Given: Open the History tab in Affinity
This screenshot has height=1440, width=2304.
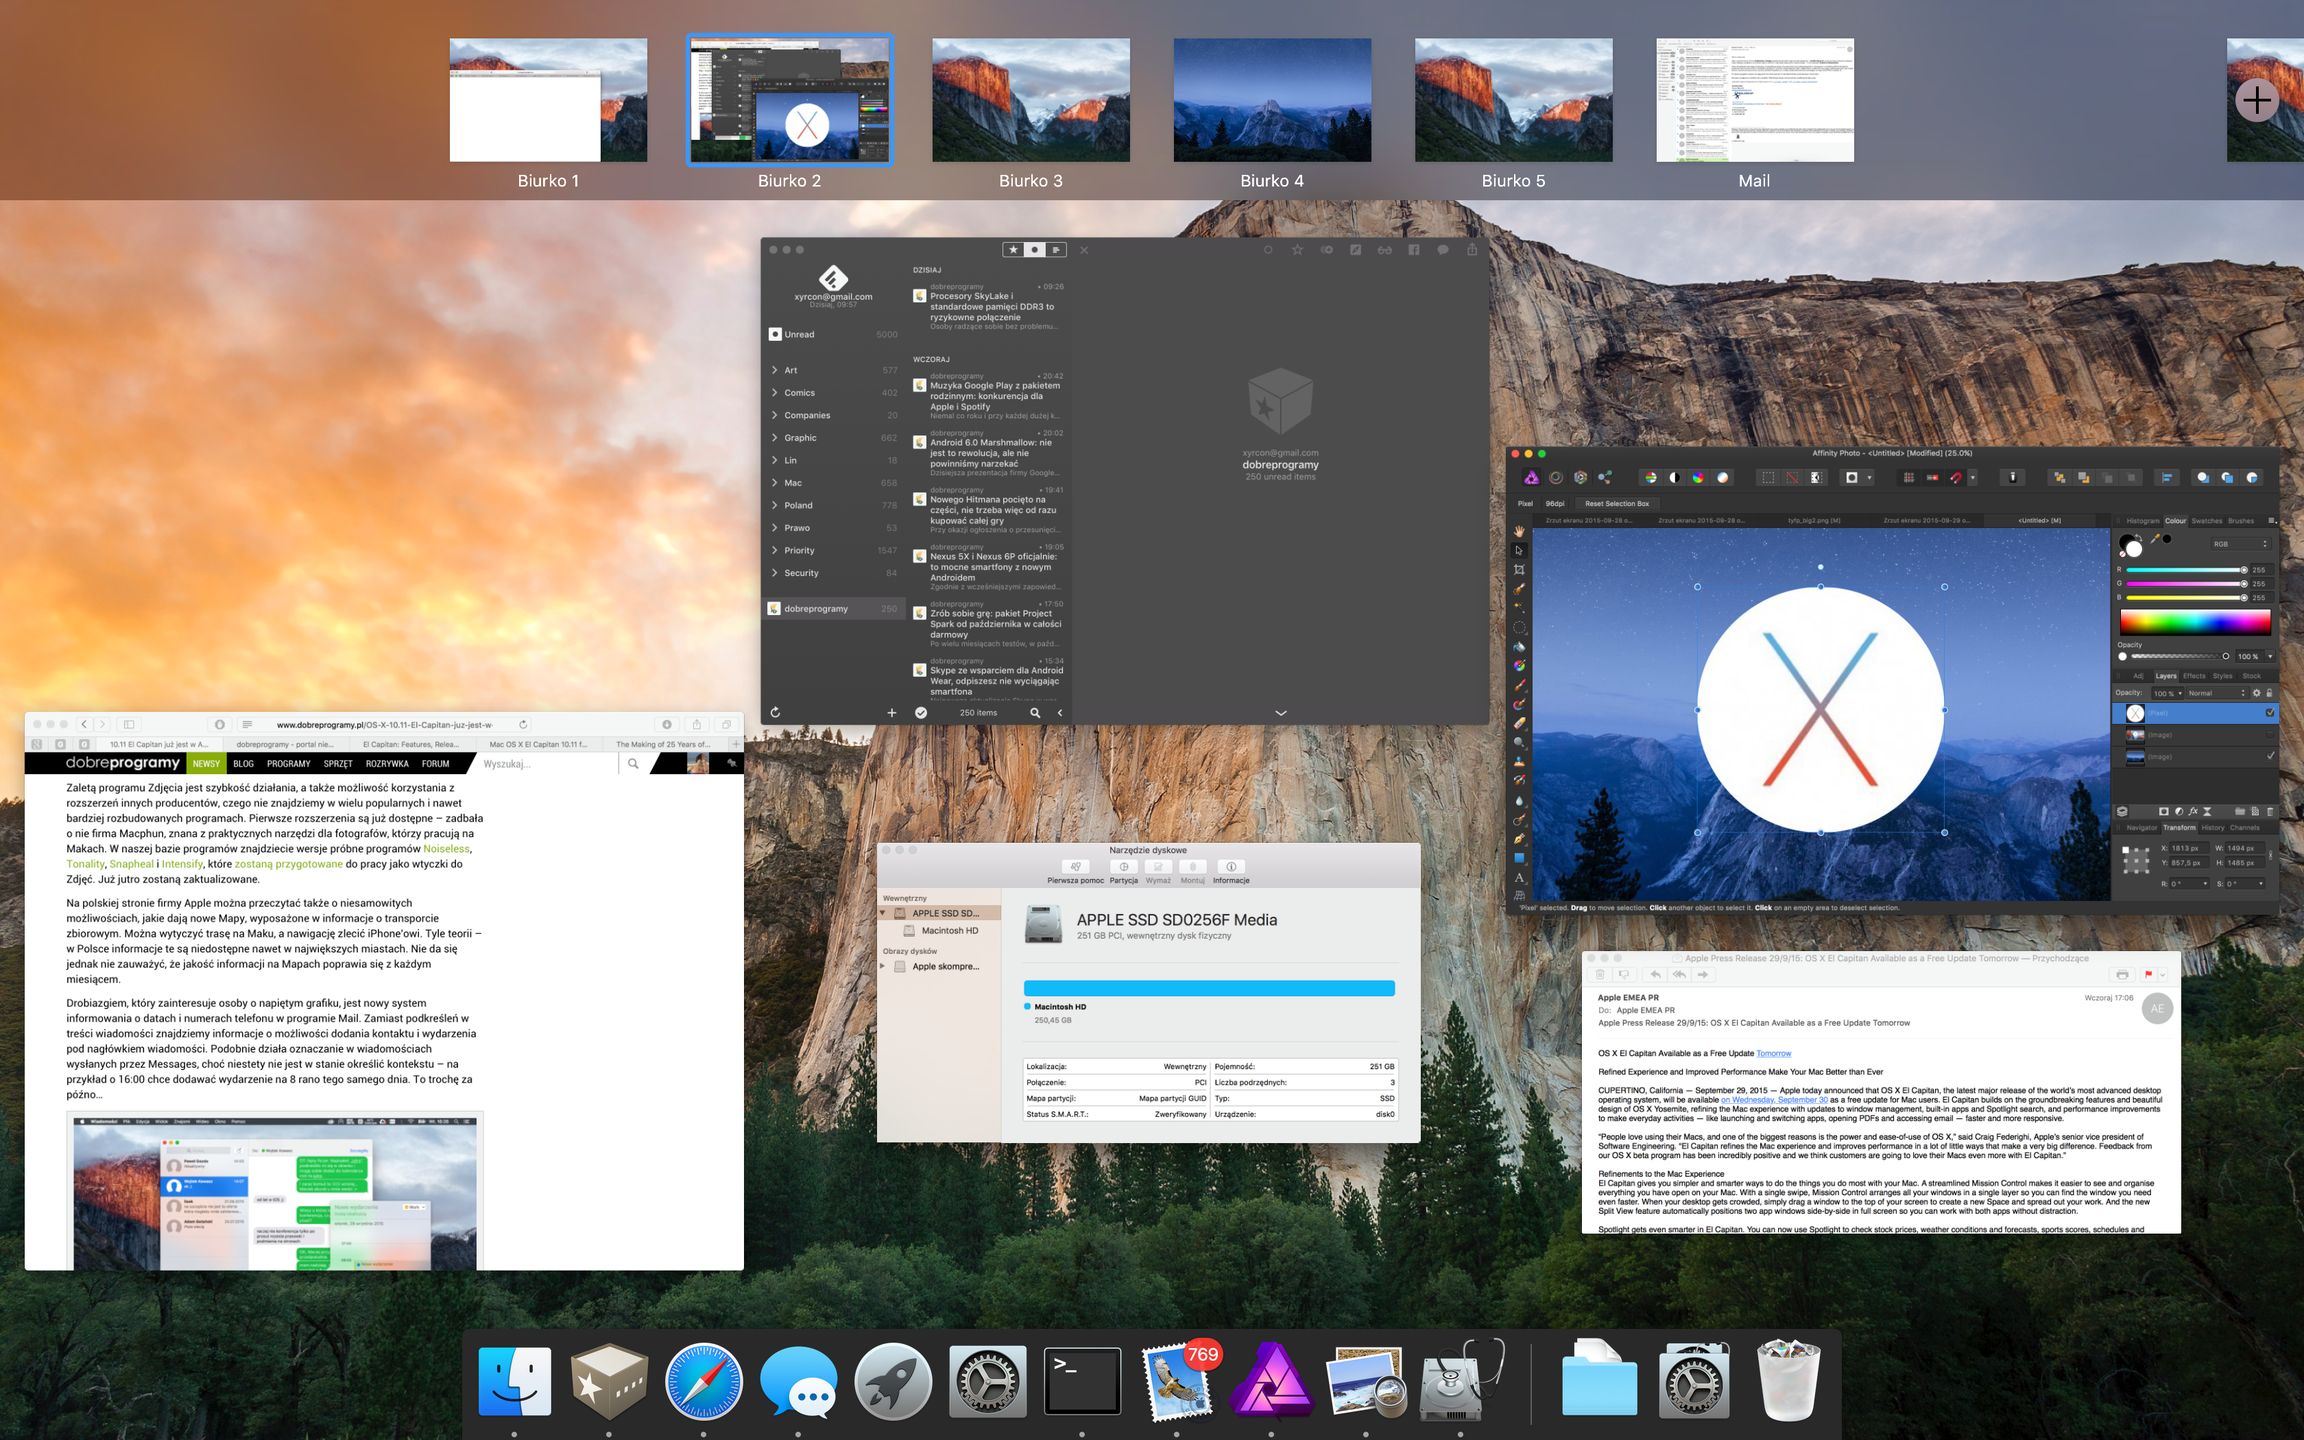Looking at the screenshot, I should 2212,827.
